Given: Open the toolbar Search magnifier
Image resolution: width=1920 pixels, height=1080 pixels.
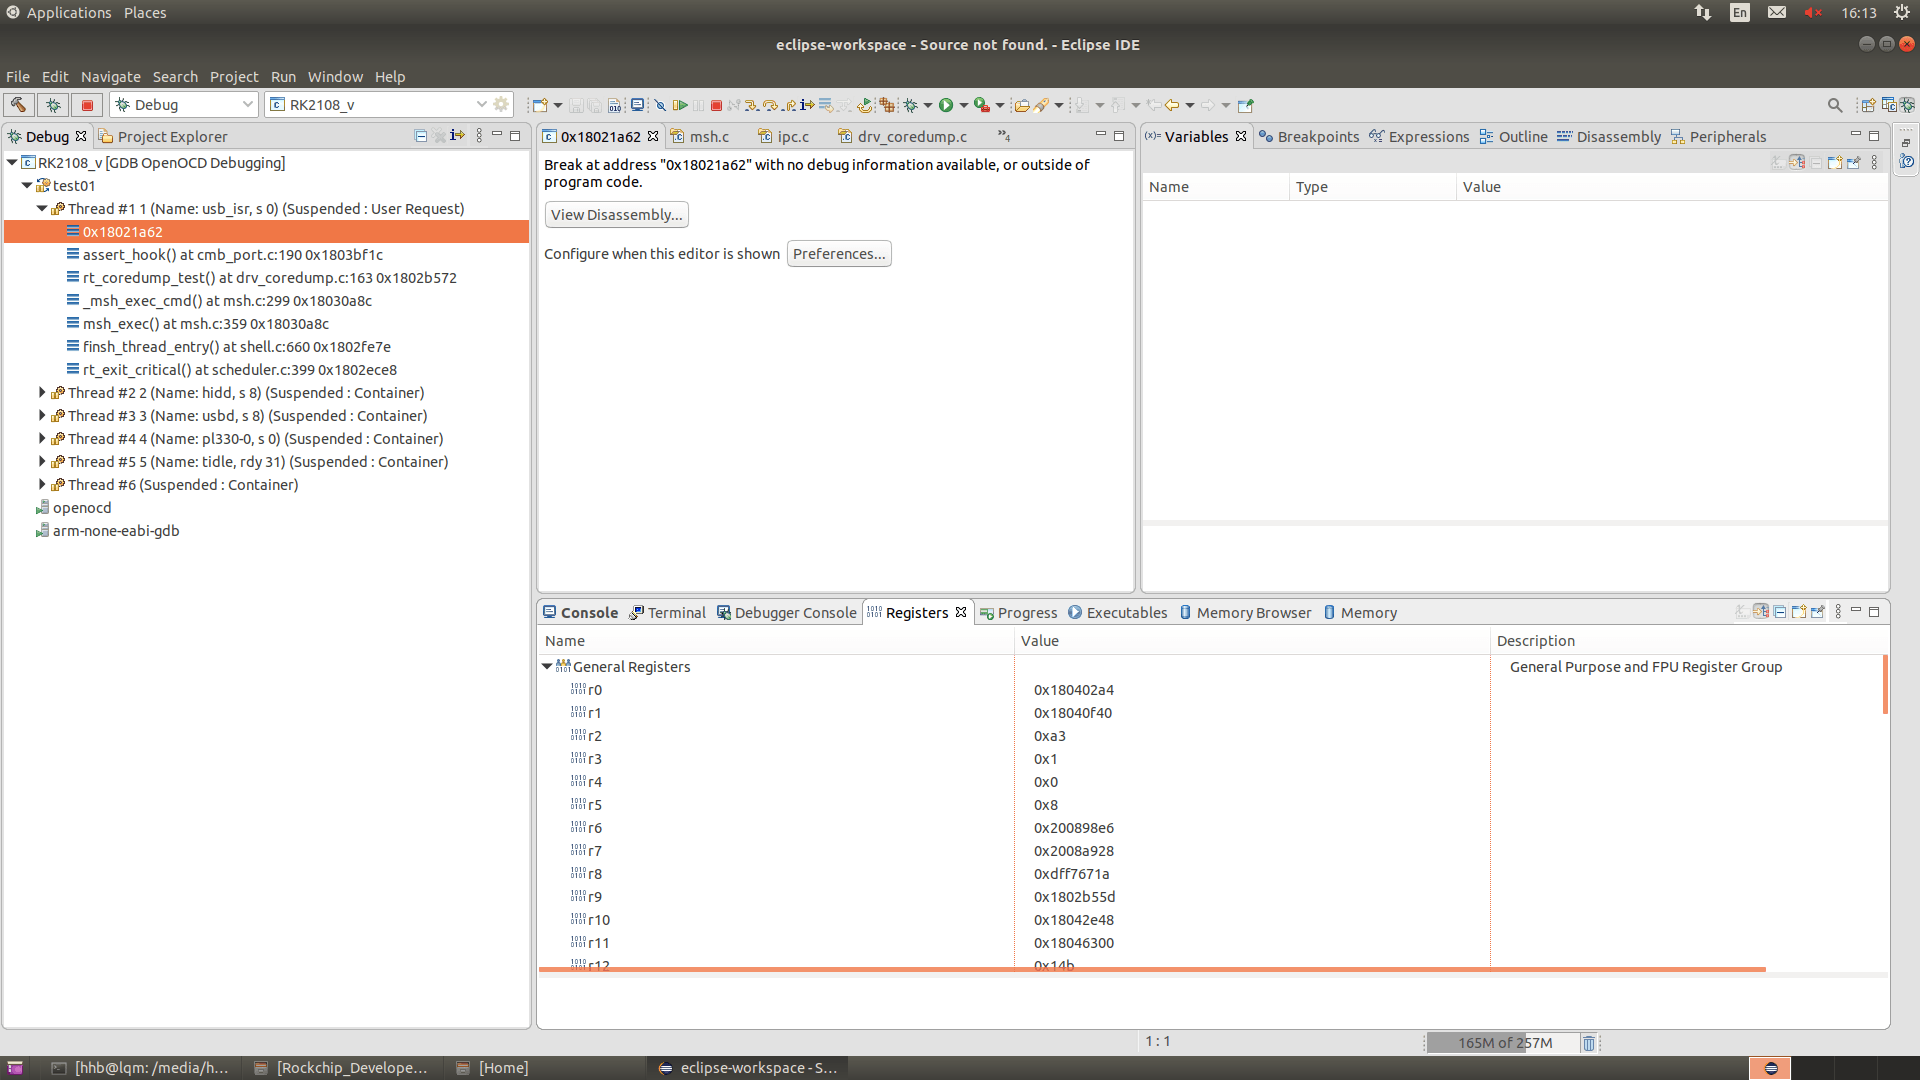Looking at the screenshot, I should (x=1835, y=105).
